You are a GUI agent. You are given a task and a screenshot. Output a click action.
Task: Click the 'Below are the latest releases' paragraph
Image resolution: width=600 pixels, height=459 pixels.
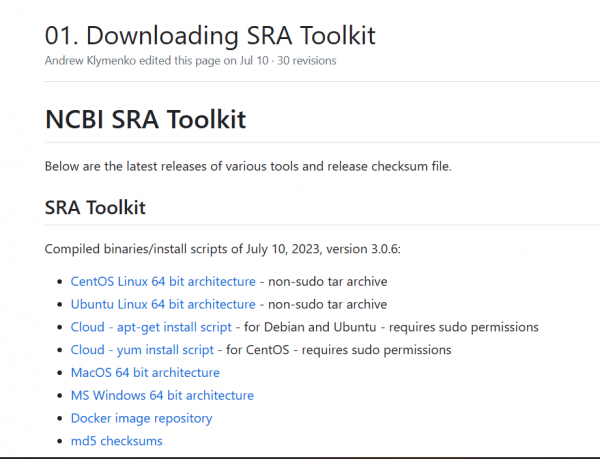click(x=248, y=166)
